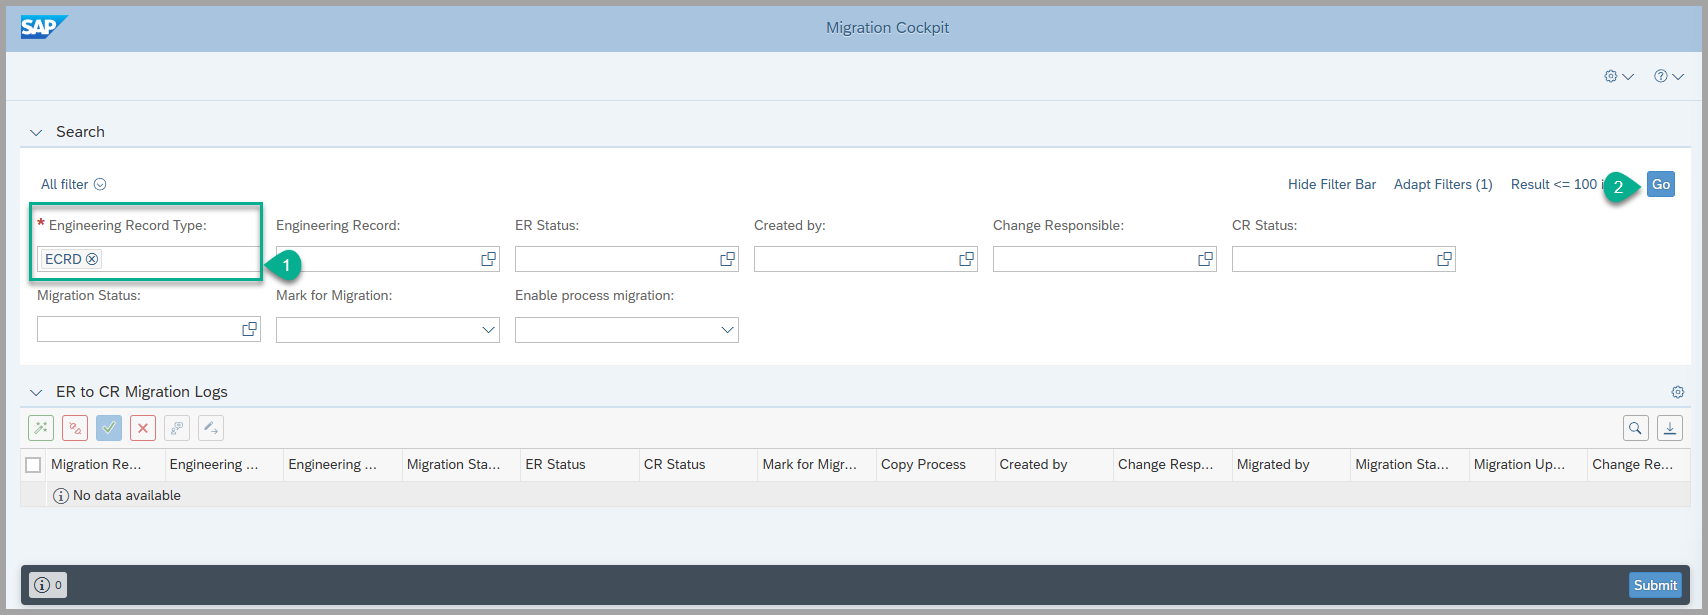Remove the ECRD token from the filter
1708x615 pixels.
pos(92,259)
